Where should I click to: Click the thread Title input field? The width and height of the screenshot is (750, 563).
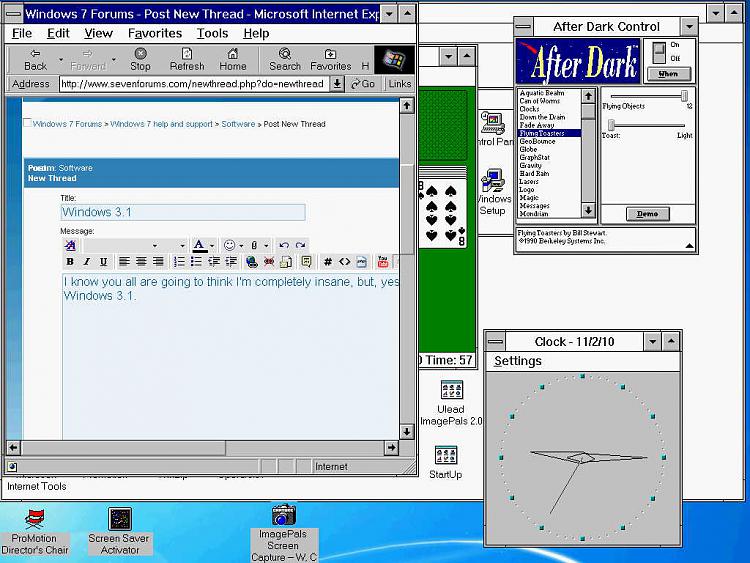183,212
